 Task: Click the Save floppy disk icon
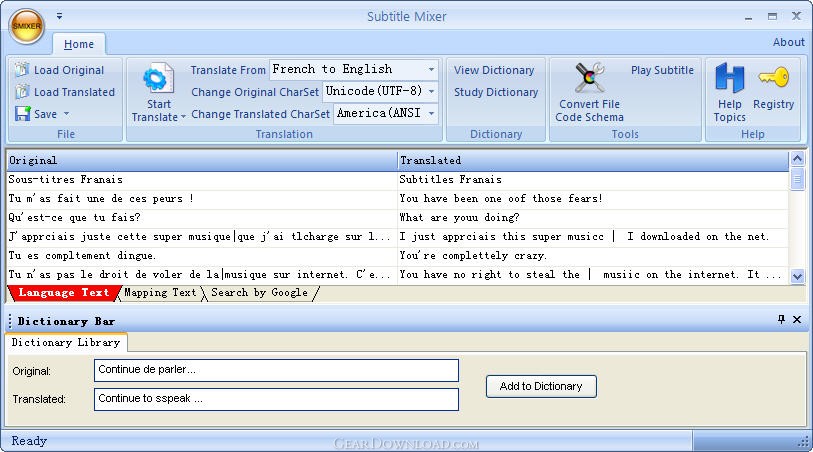[22, 114]
